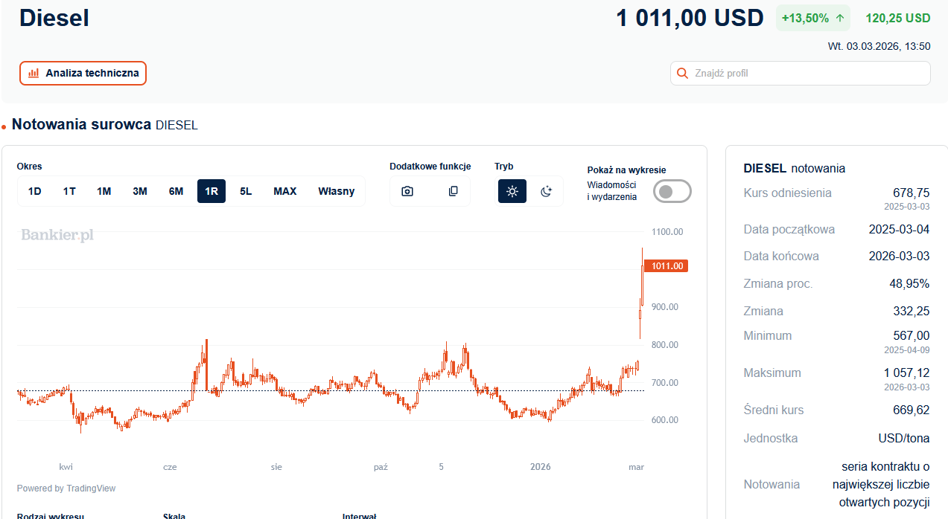The width and height of the screenshot is (948, 519).
Task: Click the Maksimum value 1 057,12
Action: pos(907,373)
